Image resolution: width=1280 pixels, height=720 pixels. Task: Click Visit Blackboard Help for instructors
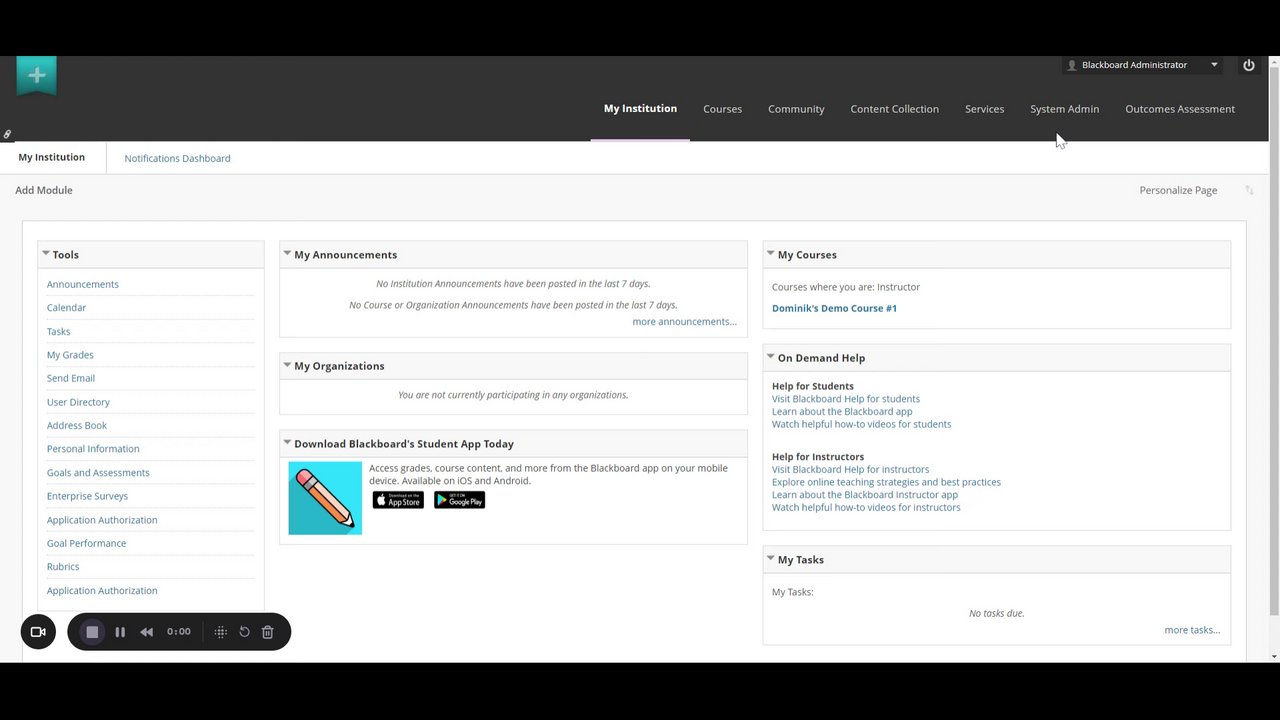pos(850,469)
